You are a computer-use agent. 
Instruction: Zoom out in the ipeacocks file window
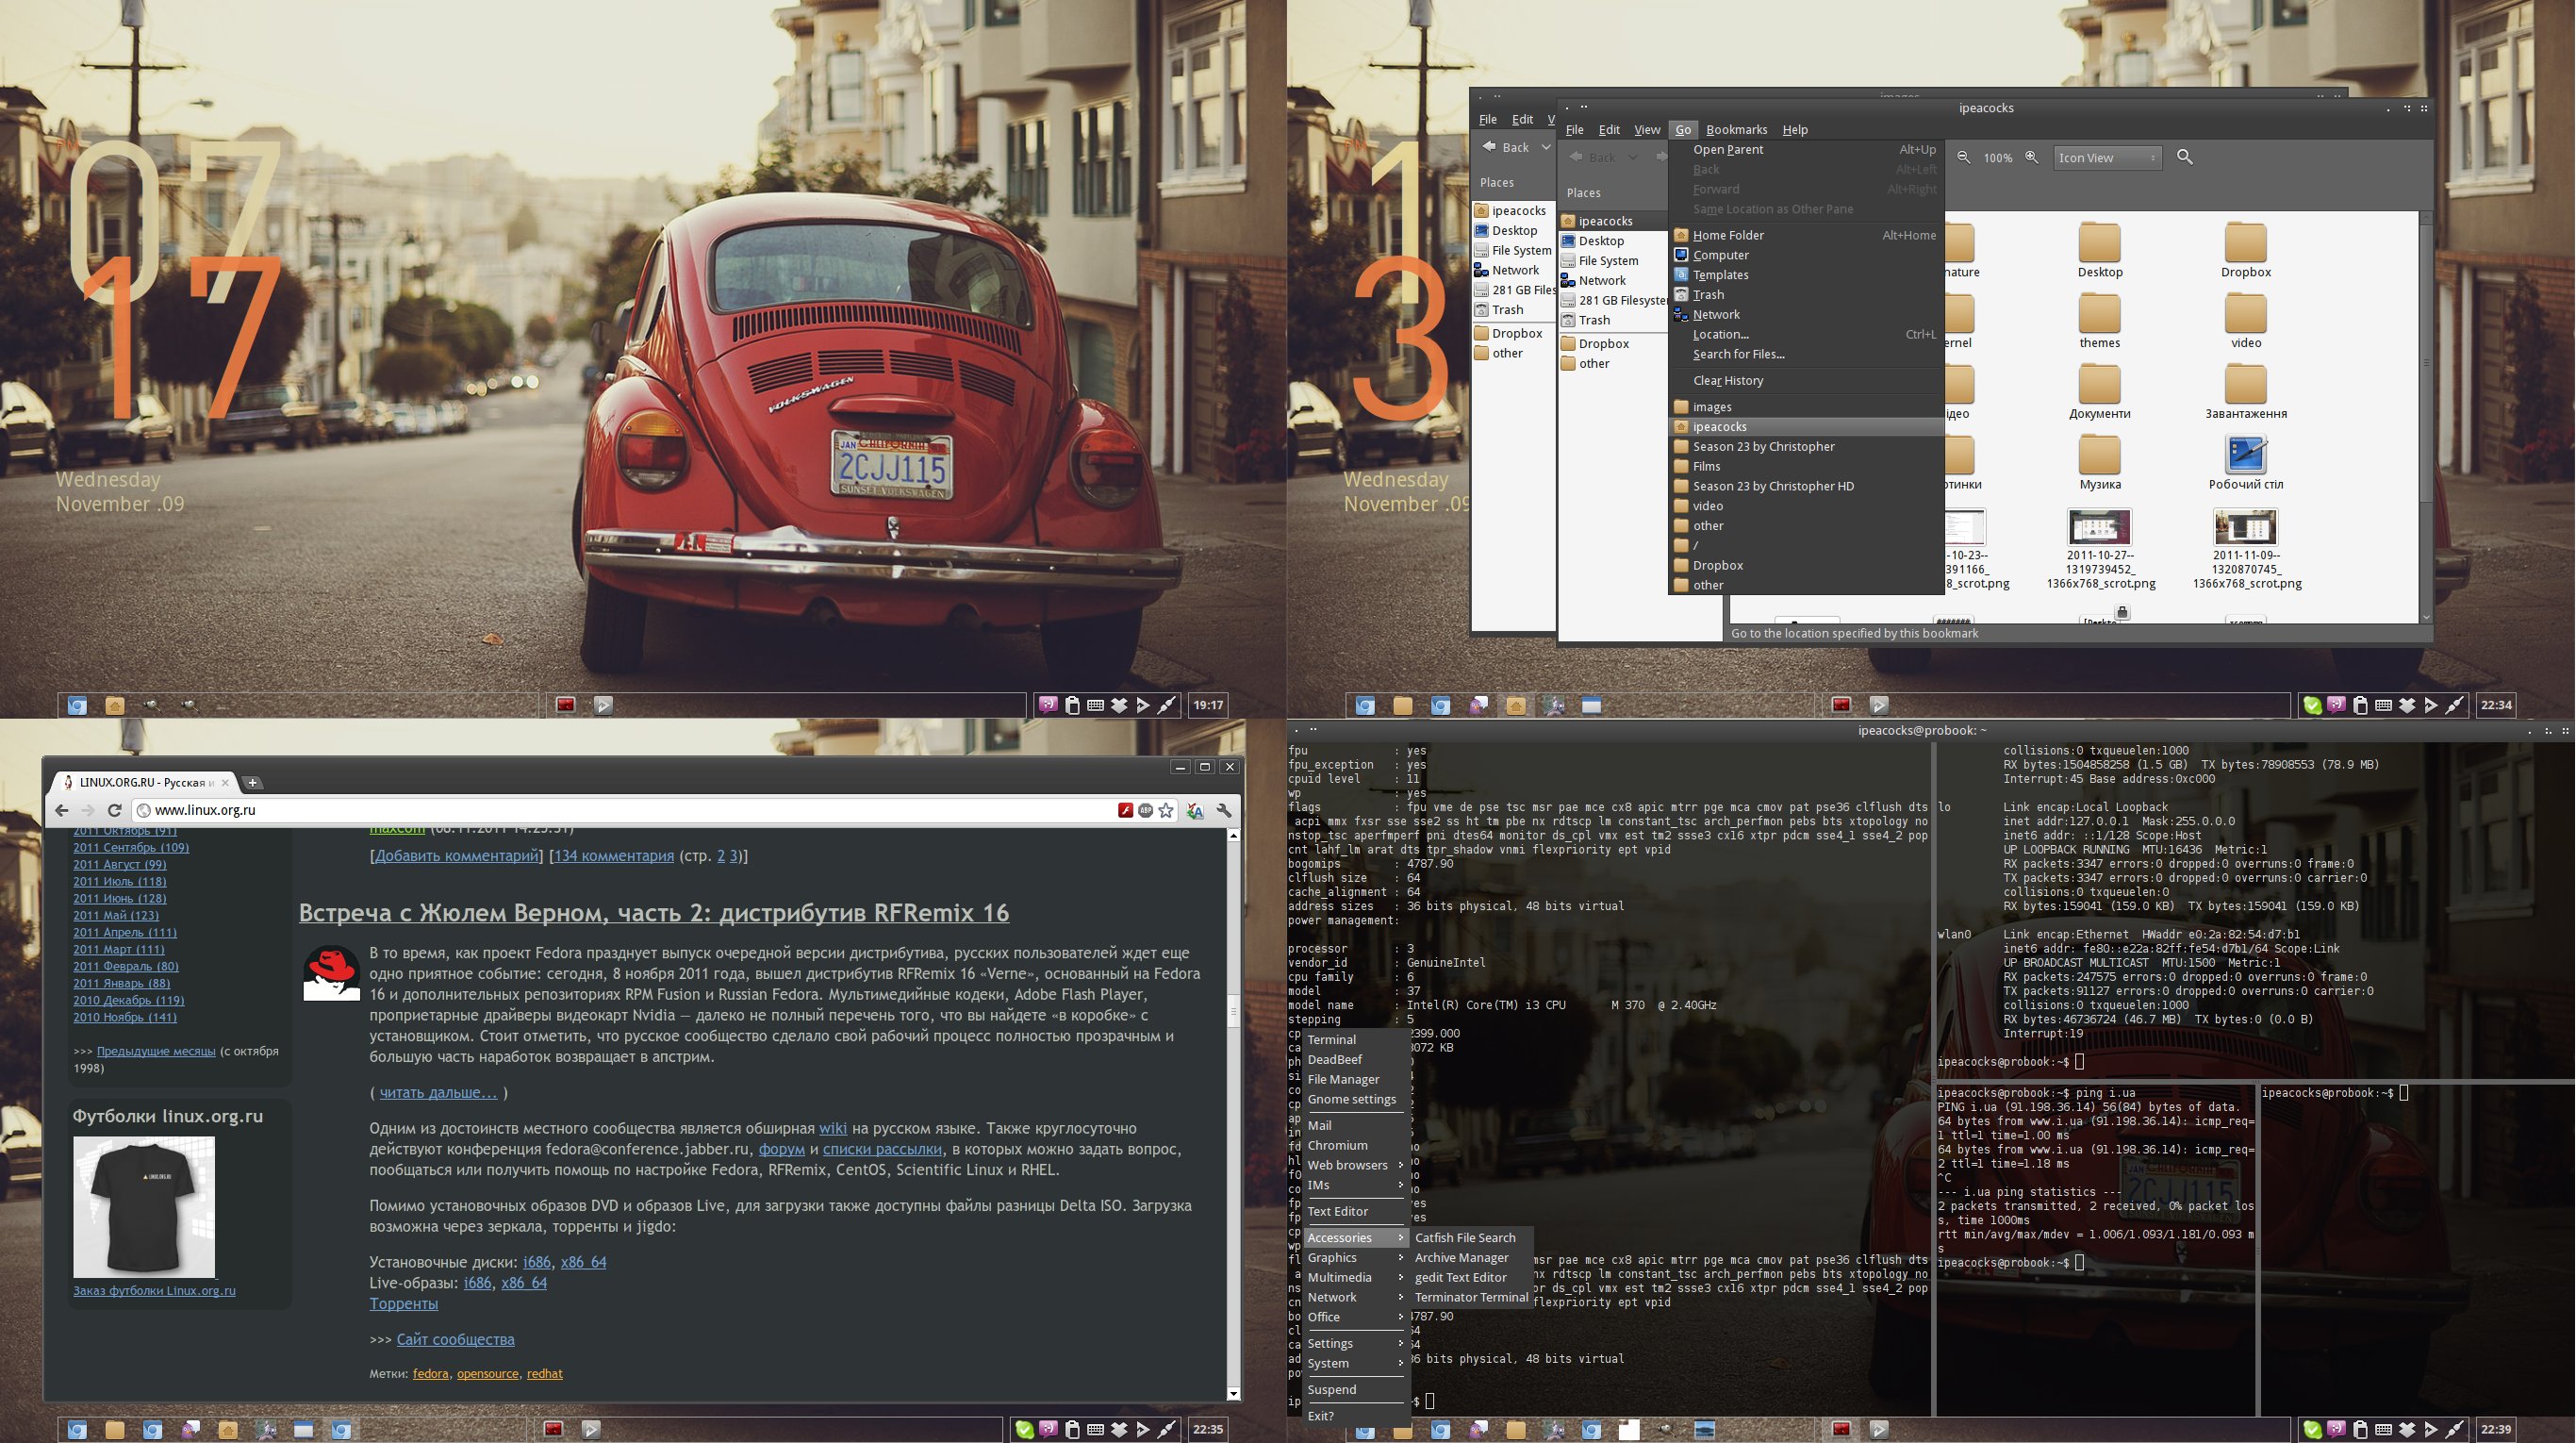pos(1964,157)
